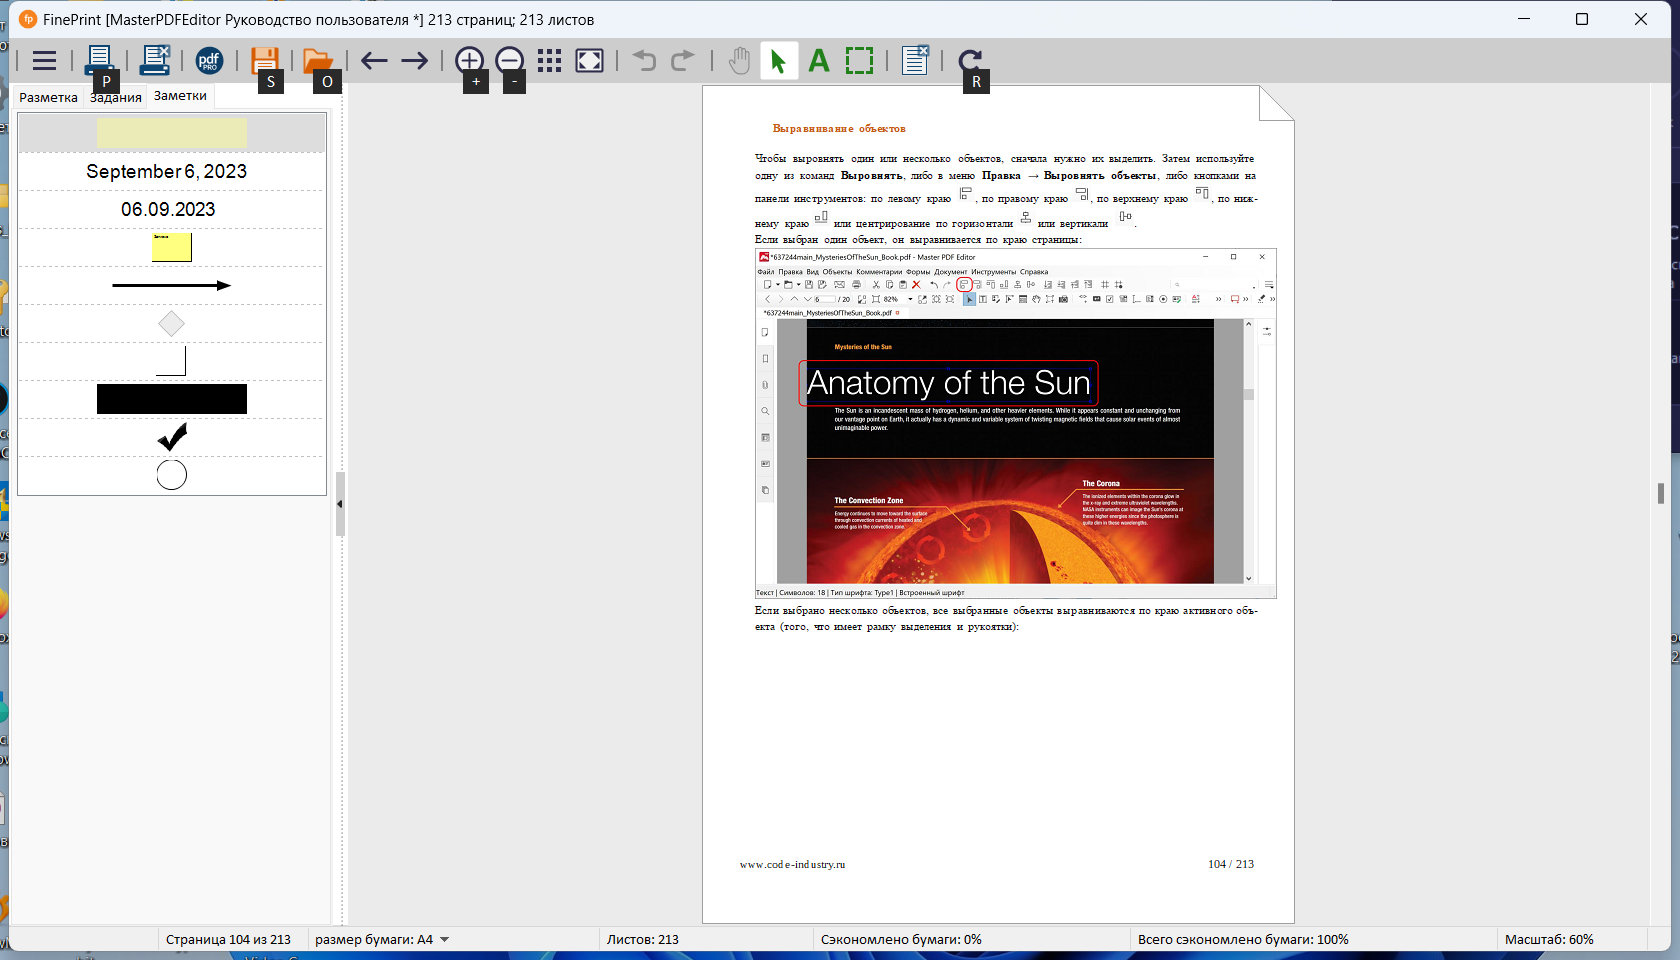Pick the September 6, 2023 date stamp
This screenshot has height=960, width=1680.
pos(167,171)
